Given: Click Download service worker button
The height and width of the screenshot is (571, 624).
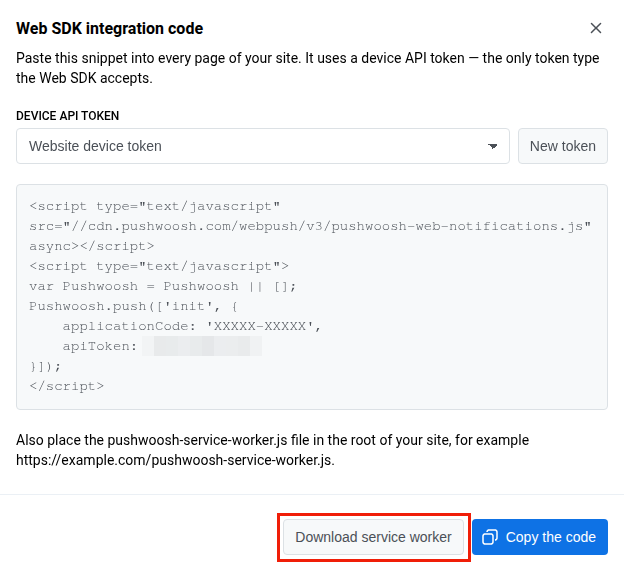Looking at the screenshot, I should 373,537.
